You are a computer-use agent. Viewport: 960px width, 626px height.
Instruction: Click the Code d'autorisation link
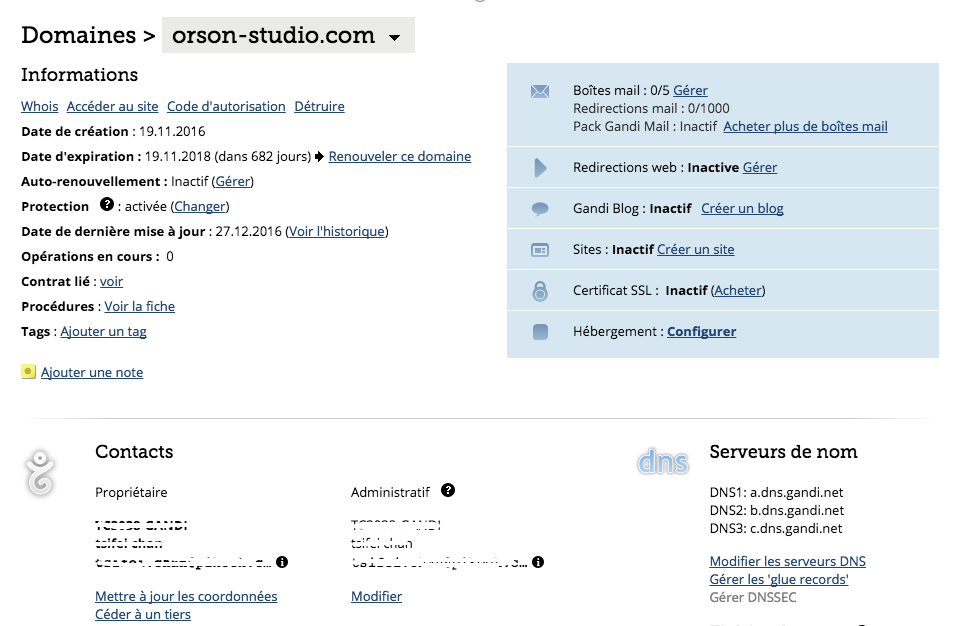[227, 107]
